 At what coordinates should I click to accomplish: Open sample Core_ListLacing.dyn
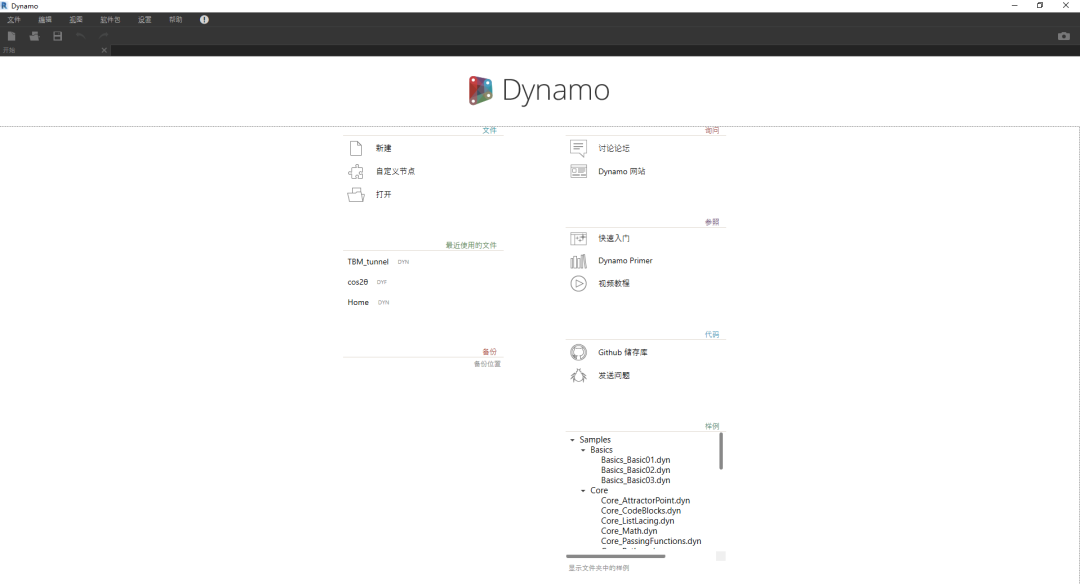tap(637, 521)
